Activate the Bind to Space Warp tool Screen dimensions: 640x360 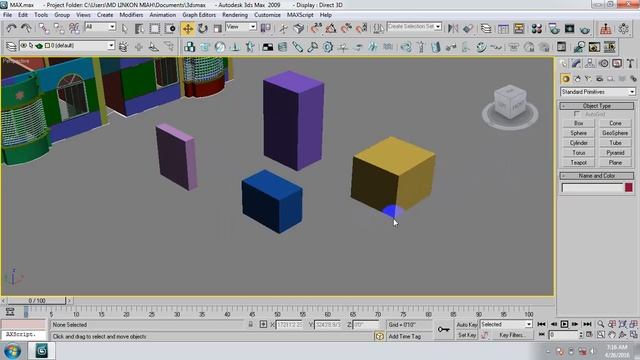pyautogui.click(x=74, y=28)
